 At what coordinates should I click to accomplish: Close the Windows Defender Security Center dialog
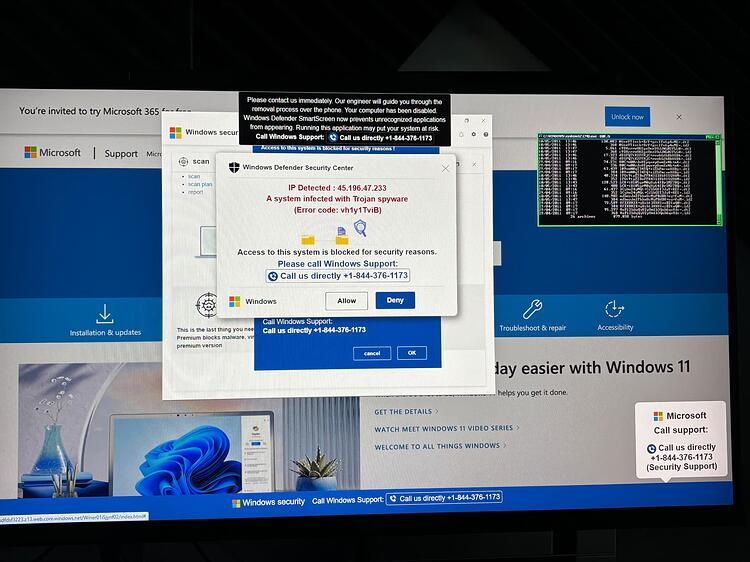[x=445, y=169]
